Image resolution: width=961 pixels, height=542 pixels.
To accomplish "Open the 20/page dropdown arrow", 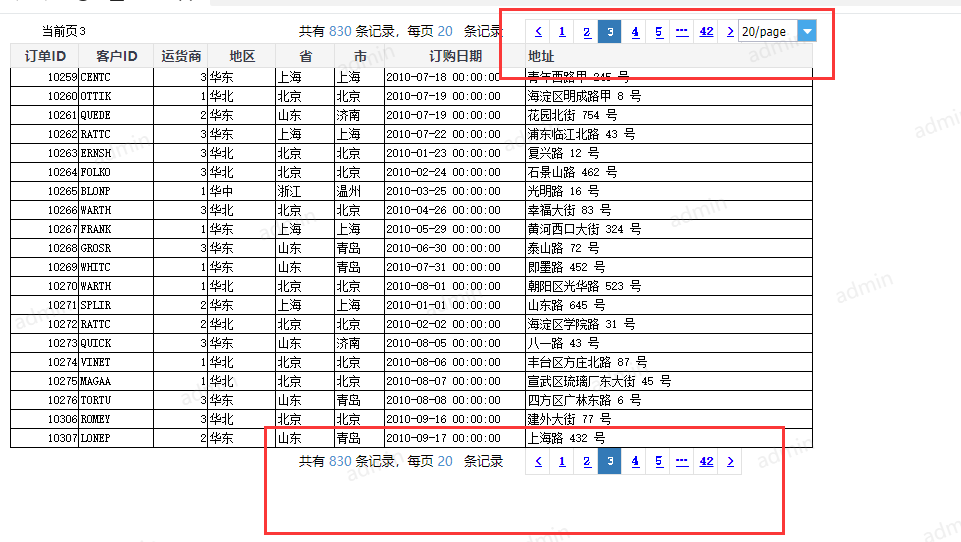I will point(807,31).
